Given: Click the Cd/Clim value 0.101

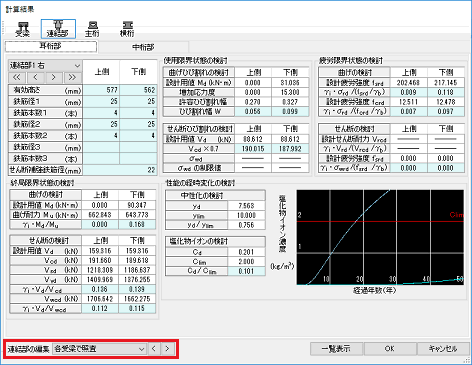Looking at the screenshot, I should [x=246, y=271].
